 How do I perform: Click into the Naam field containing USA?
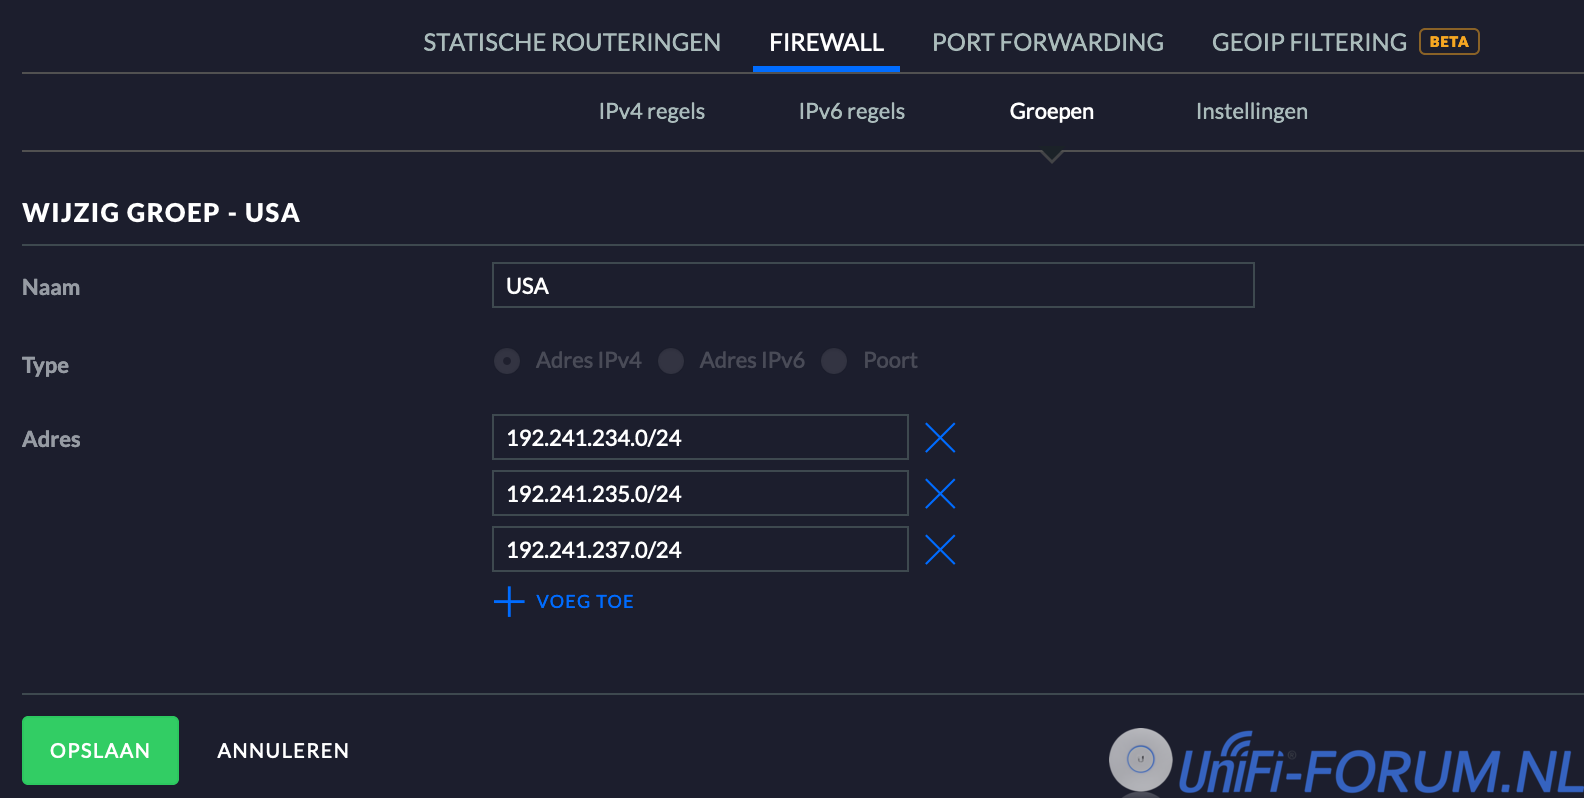[x=872, y=286]
